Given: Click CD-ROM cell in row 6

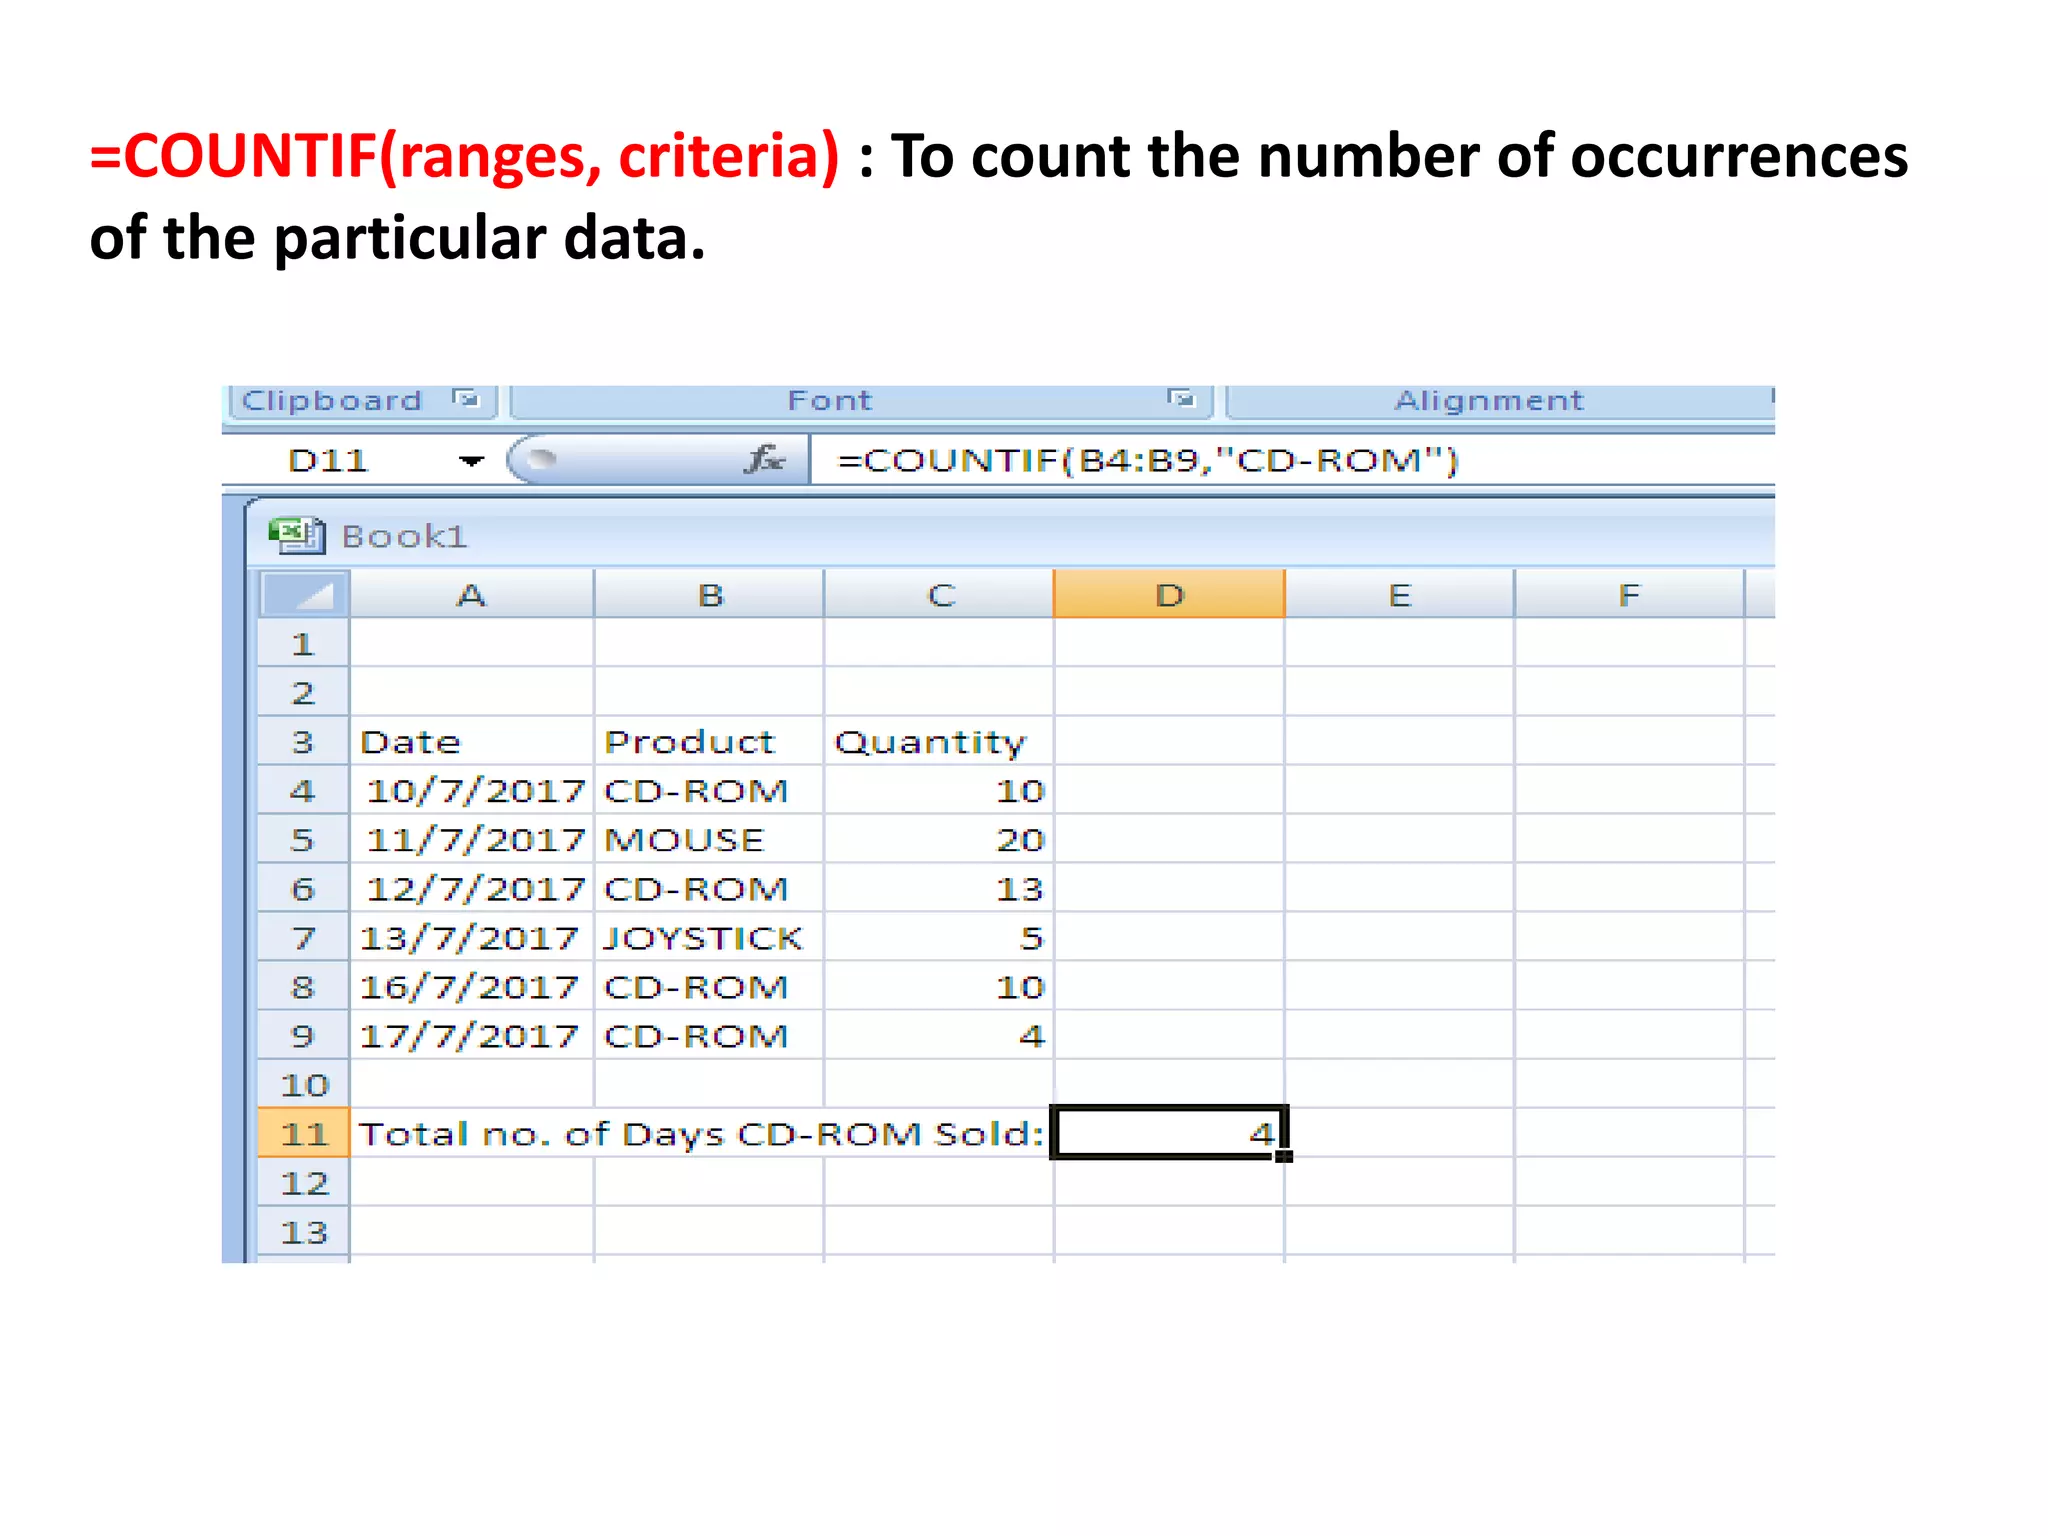Looking at the screenshot, I should [709, 888].
